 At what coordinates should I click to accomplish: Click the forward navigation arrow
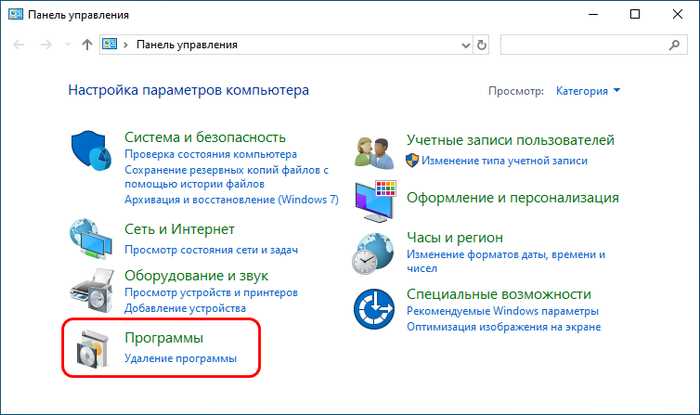(46, 45)
